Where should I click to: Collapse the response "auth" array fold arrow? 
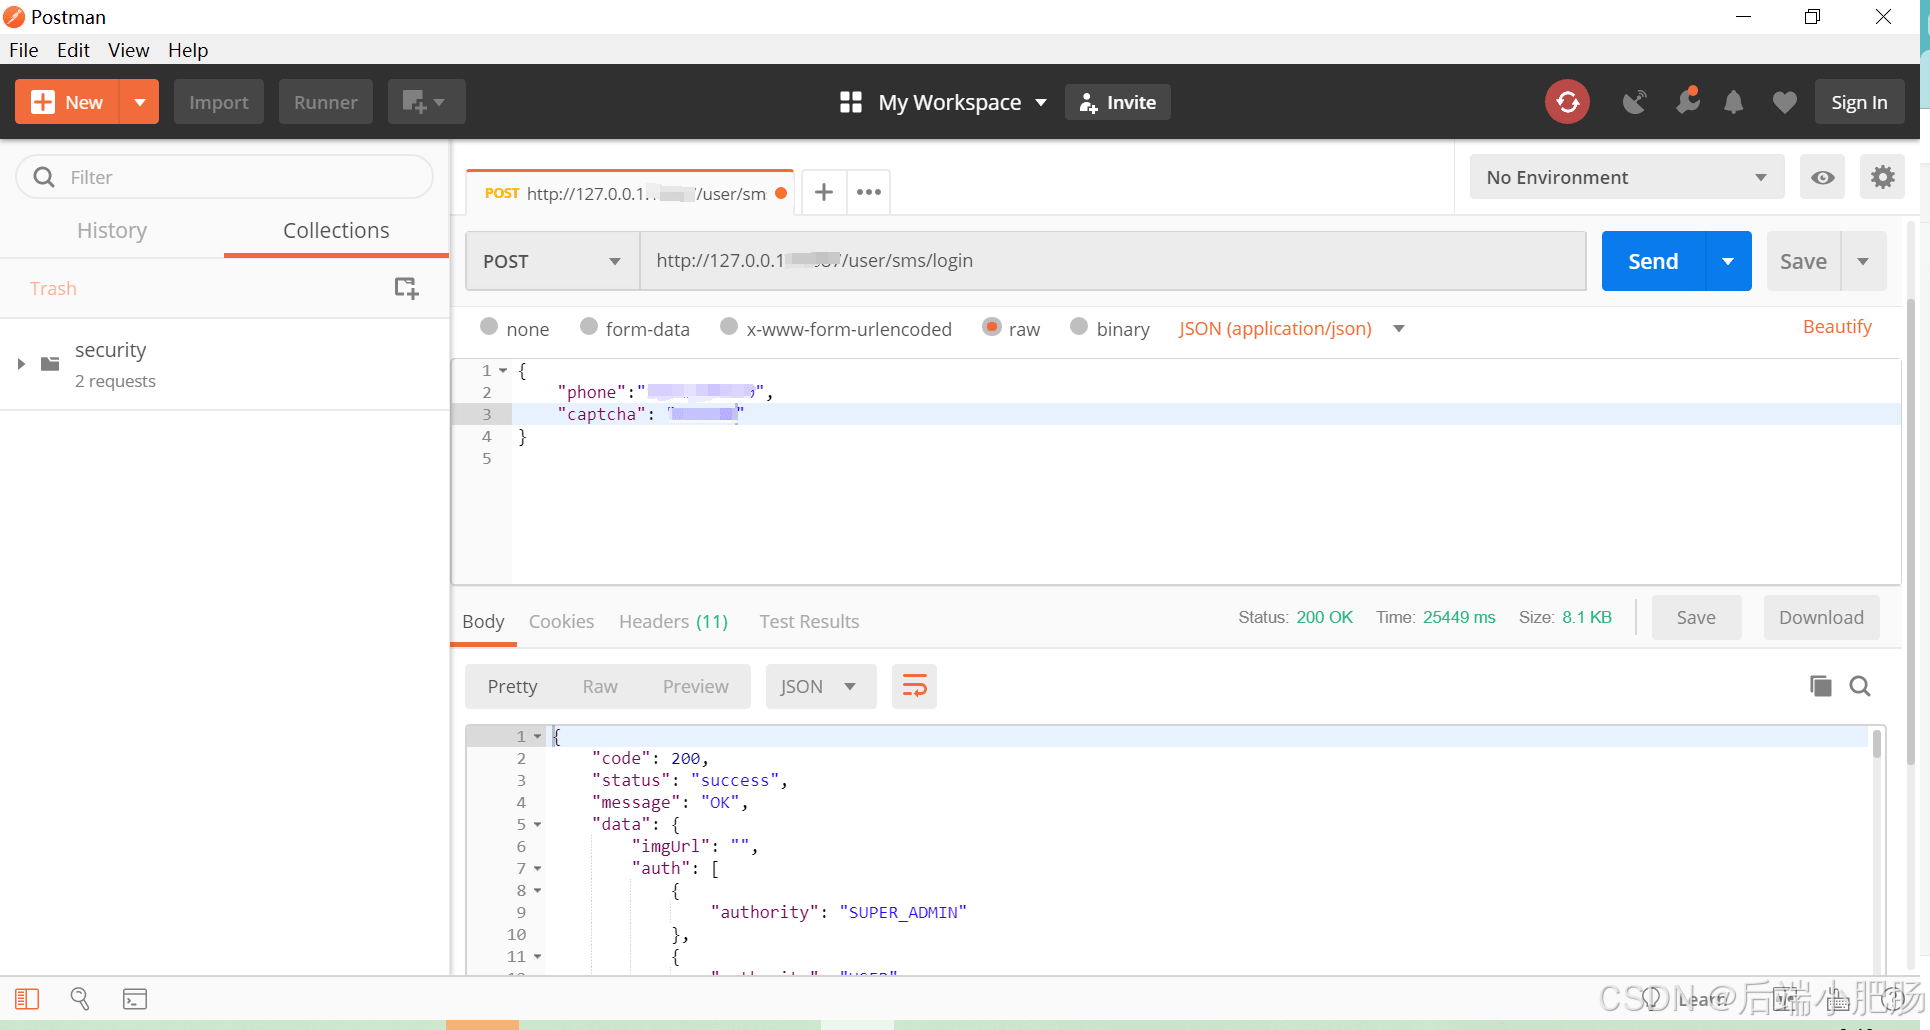537,868
